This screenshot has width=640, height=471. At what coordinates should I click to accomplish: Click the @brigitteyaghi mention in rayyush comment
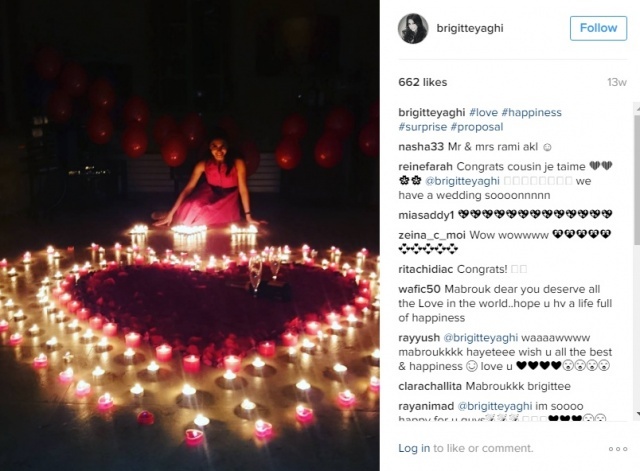pyautogui.click(x=480, y=338)
